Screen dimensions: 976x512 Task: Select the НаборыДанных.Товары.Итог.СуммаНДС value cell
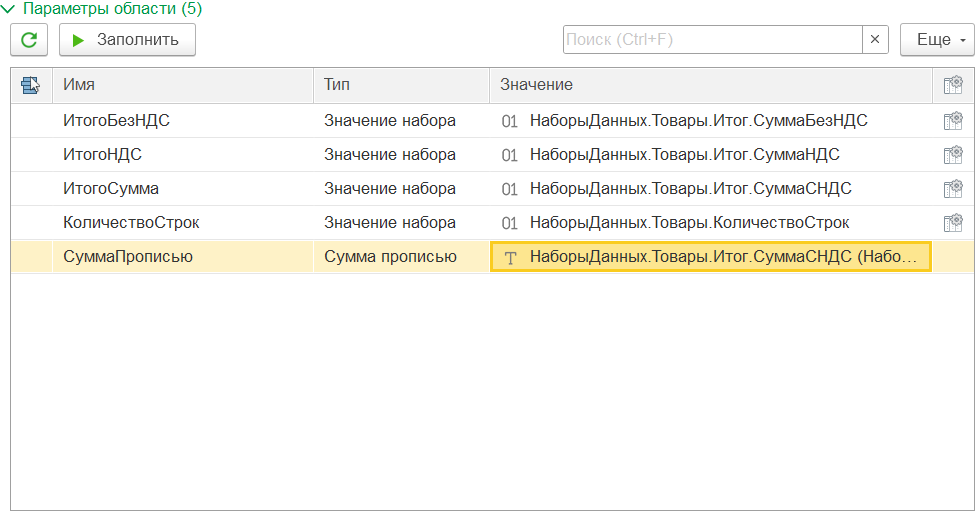pyautogui.click(x=684, y=155)
